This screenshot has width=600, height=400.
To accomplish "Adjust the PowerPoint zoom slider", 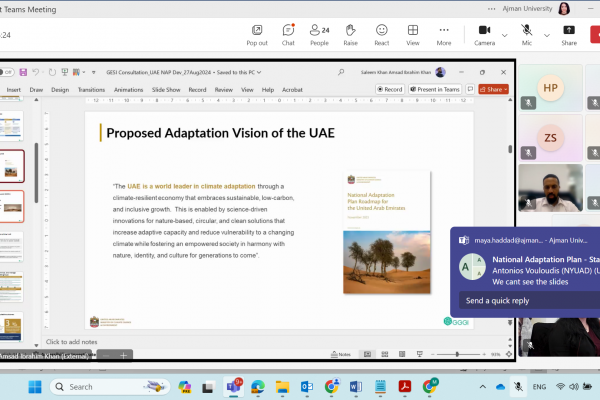I will click(x=457, y=354).
